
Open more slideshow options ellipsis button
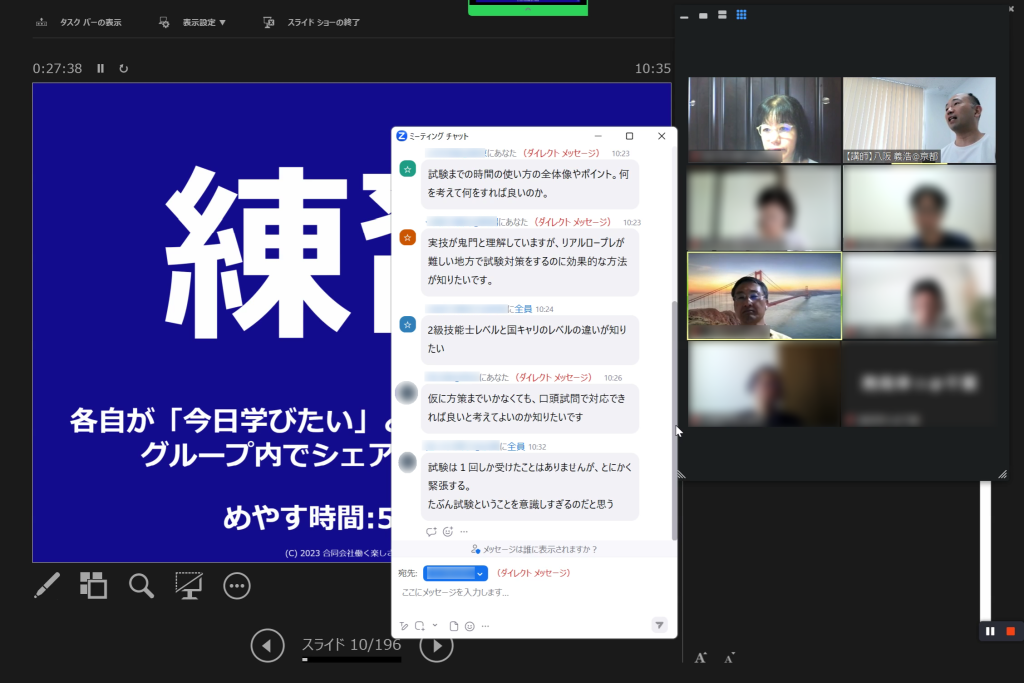(237, 586)
